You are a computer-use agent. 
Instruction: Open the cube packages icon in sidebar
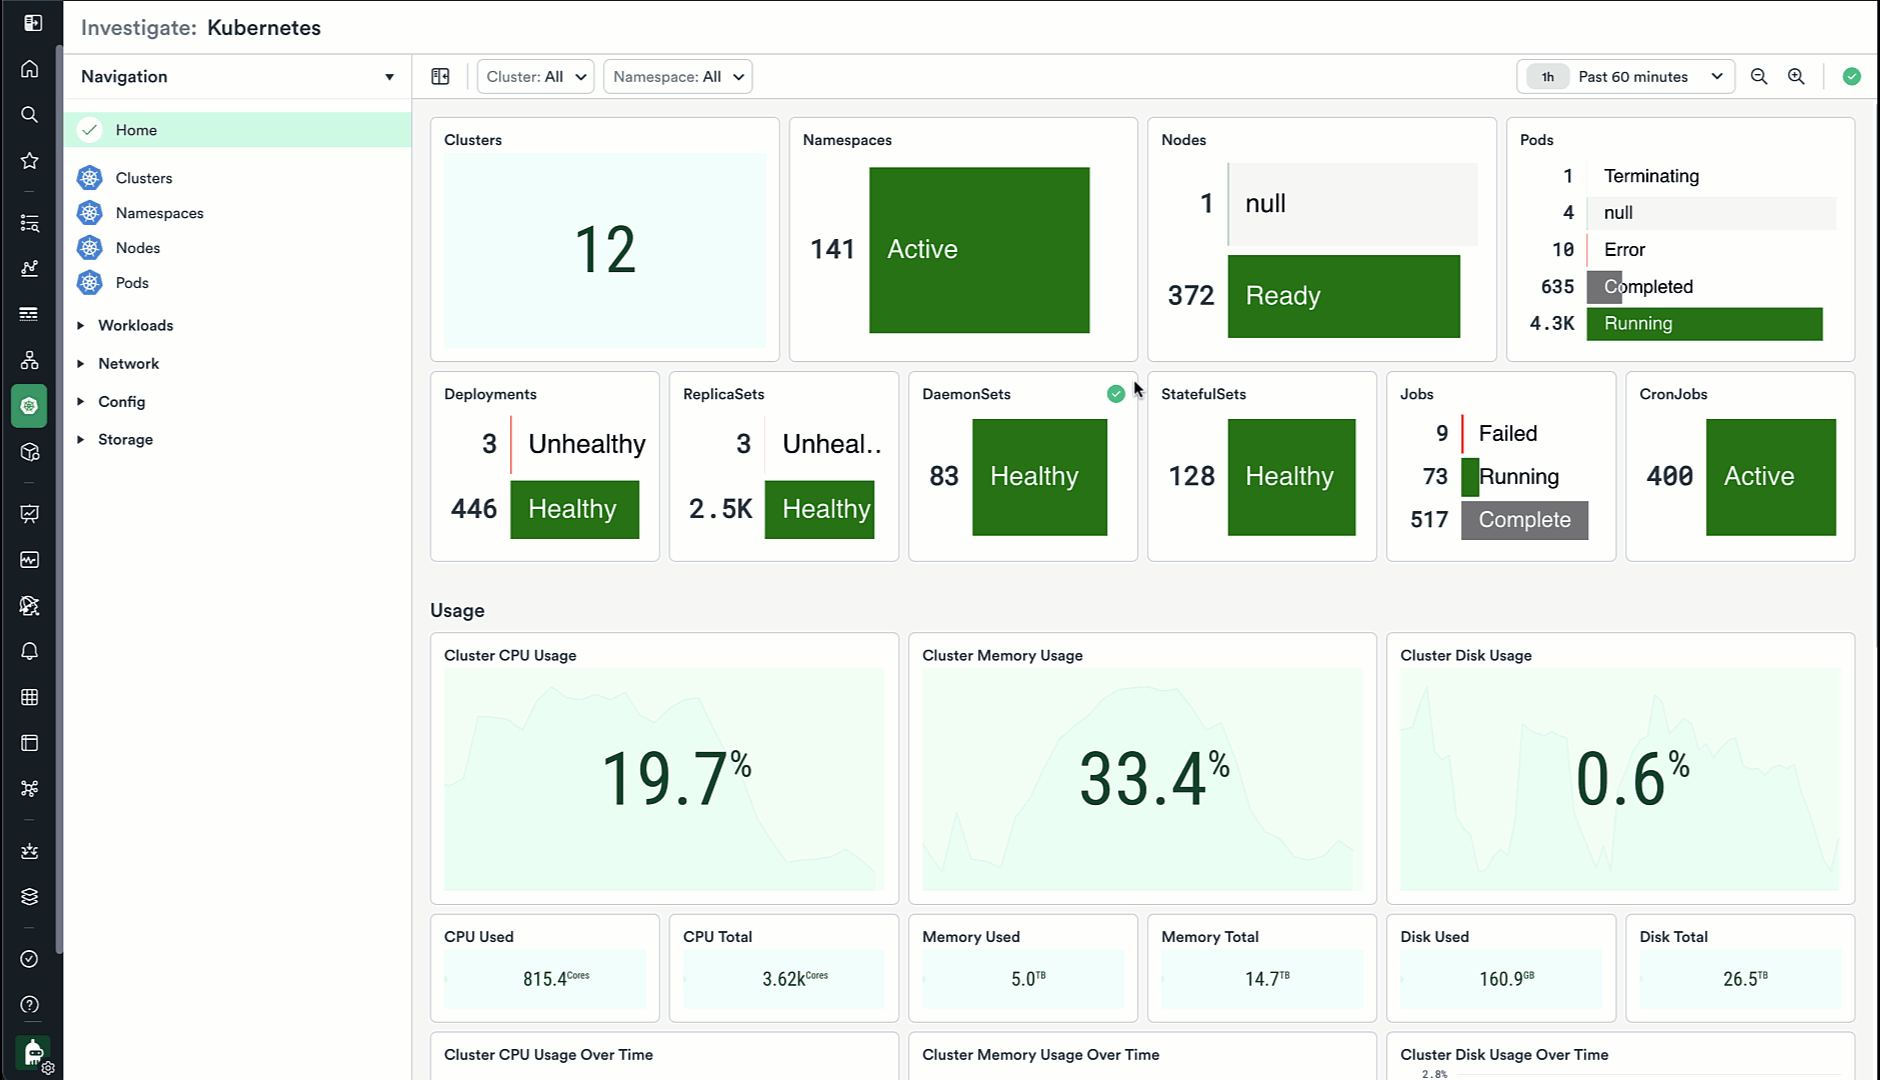point(30,452)
